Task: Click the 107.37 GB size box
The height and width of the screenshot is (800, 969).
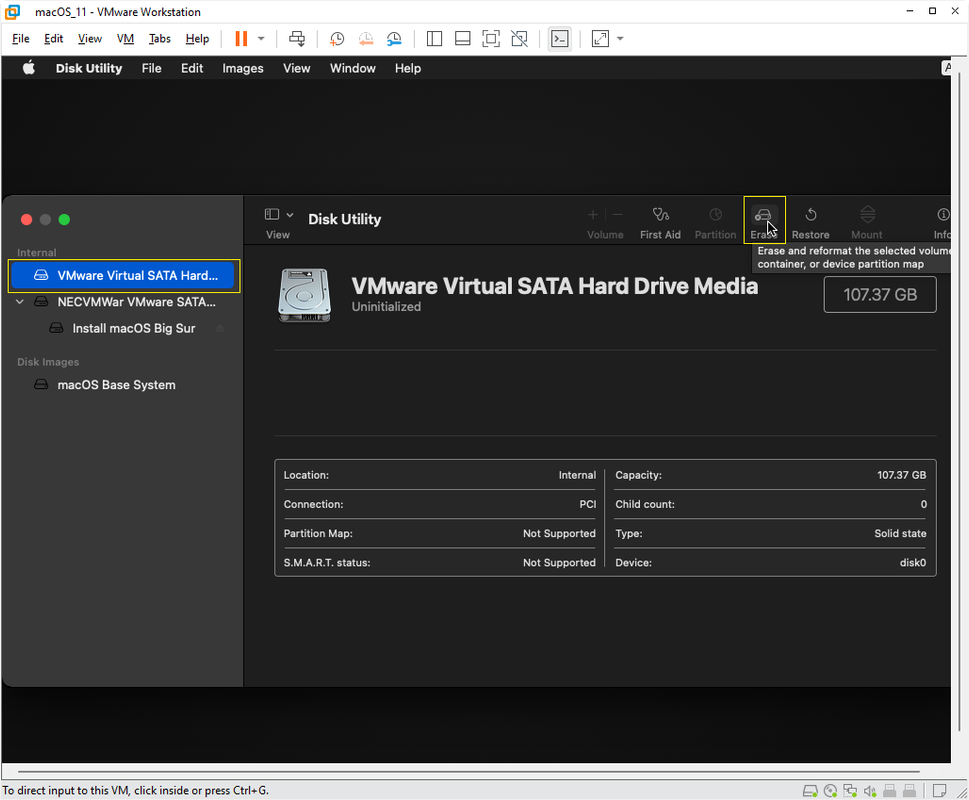Action: pos(880,295)
